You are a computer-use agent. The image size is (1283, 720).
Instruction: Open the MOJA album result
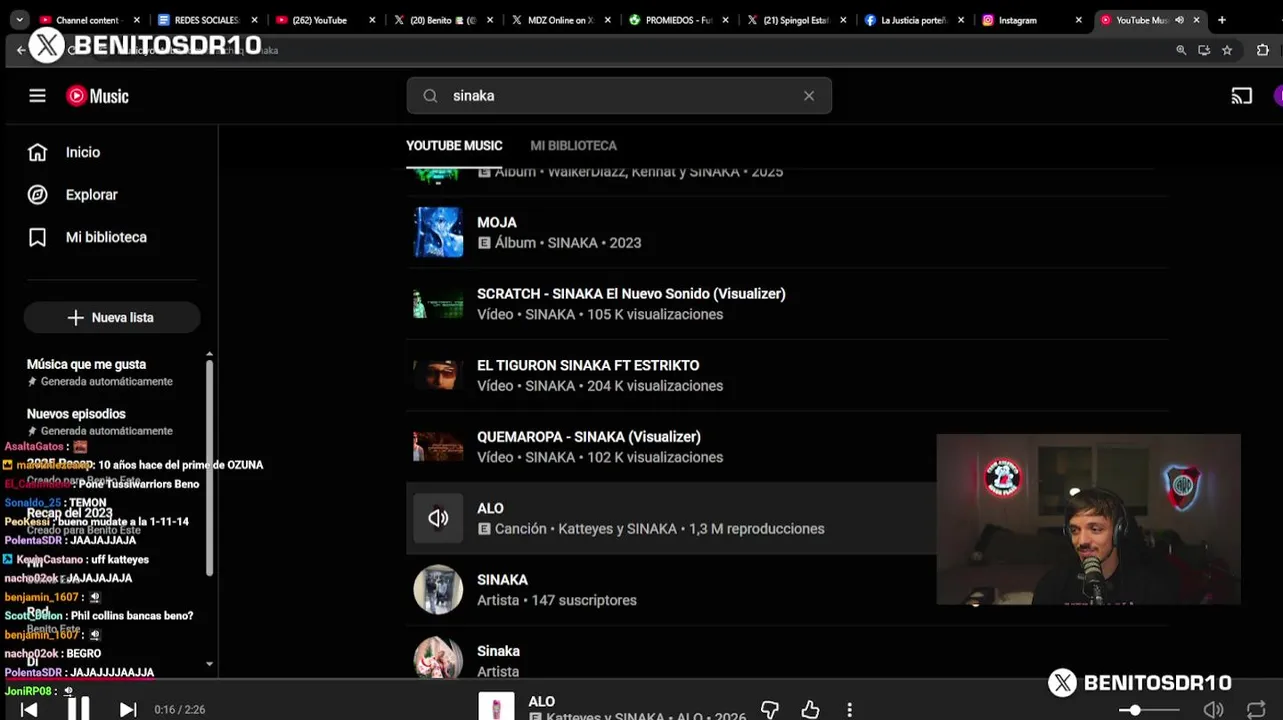787,232
